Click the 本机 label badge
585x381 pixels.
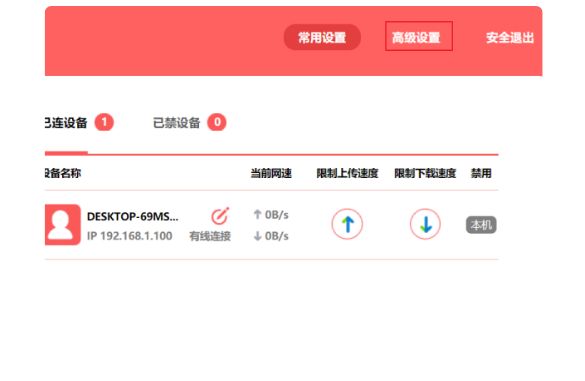(481, 225)
